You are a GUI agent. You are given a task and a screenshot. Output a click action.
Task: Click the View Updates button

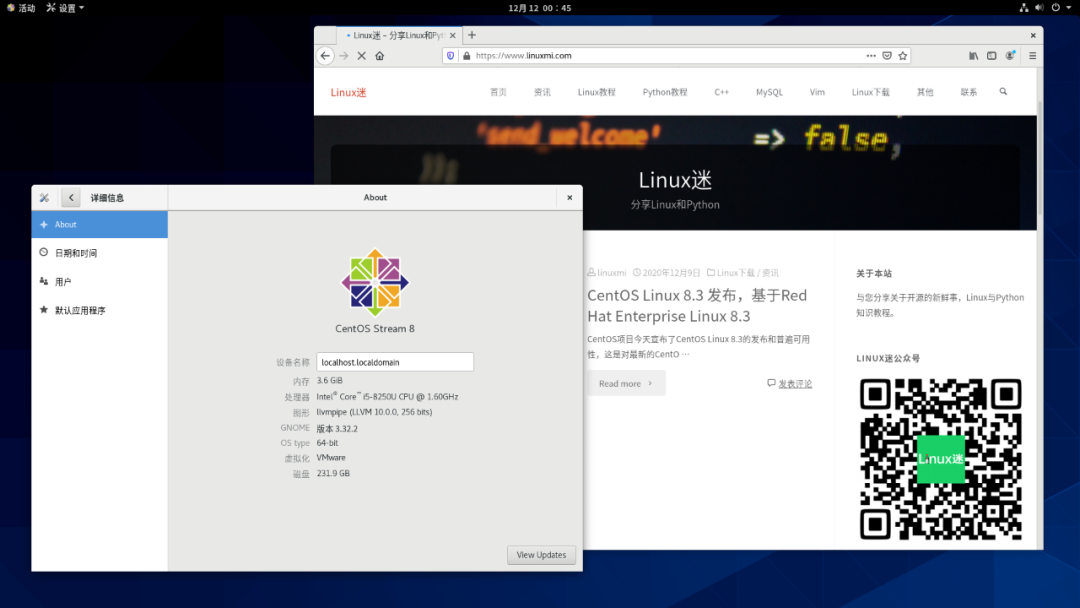coord(541,555)
